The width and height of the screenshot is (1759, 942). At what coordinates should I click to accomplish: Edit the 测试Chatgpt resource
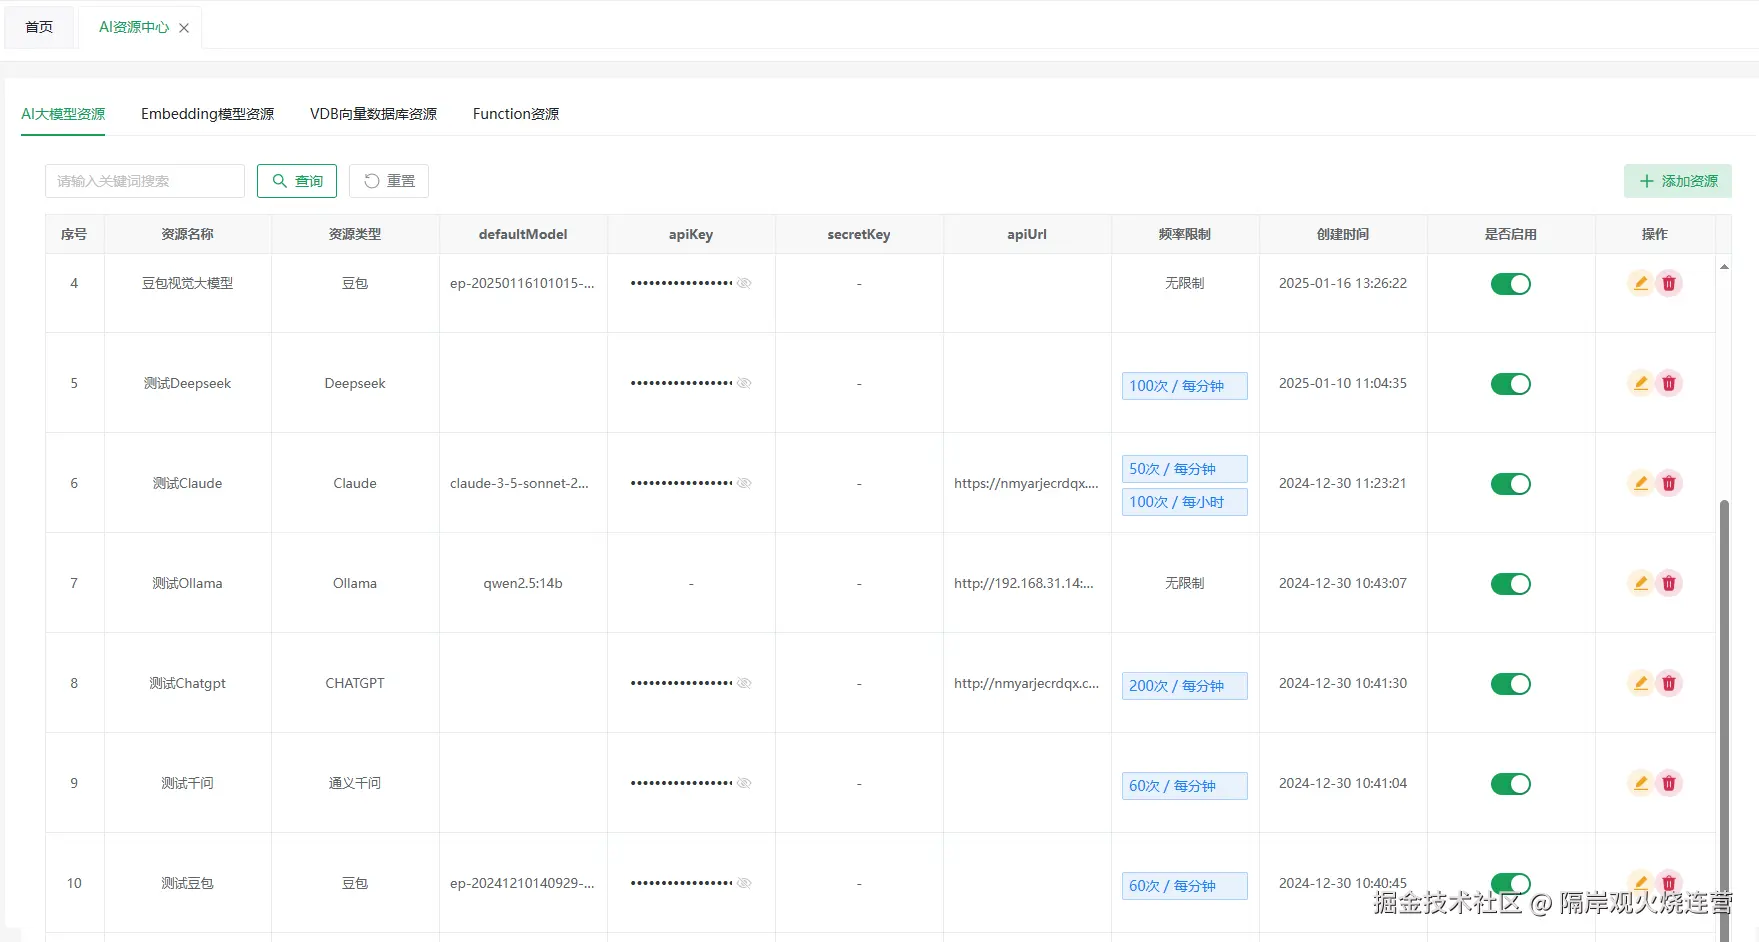point(1640,683)
